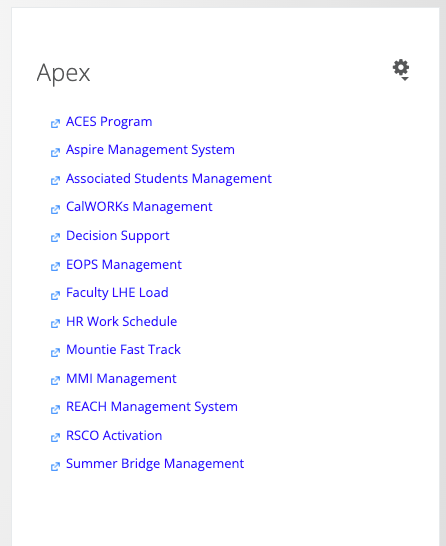
Task: Open the Decision Support link
Action: (x=118, y=236)
